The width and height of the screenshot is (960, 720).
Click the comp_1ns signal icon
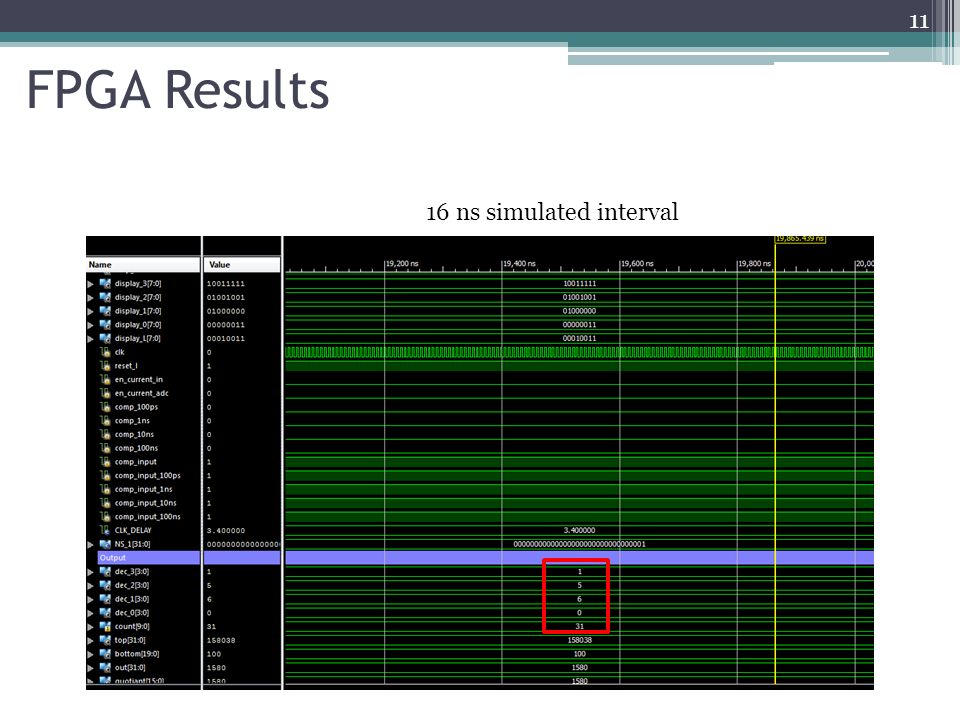coord(105,421)
